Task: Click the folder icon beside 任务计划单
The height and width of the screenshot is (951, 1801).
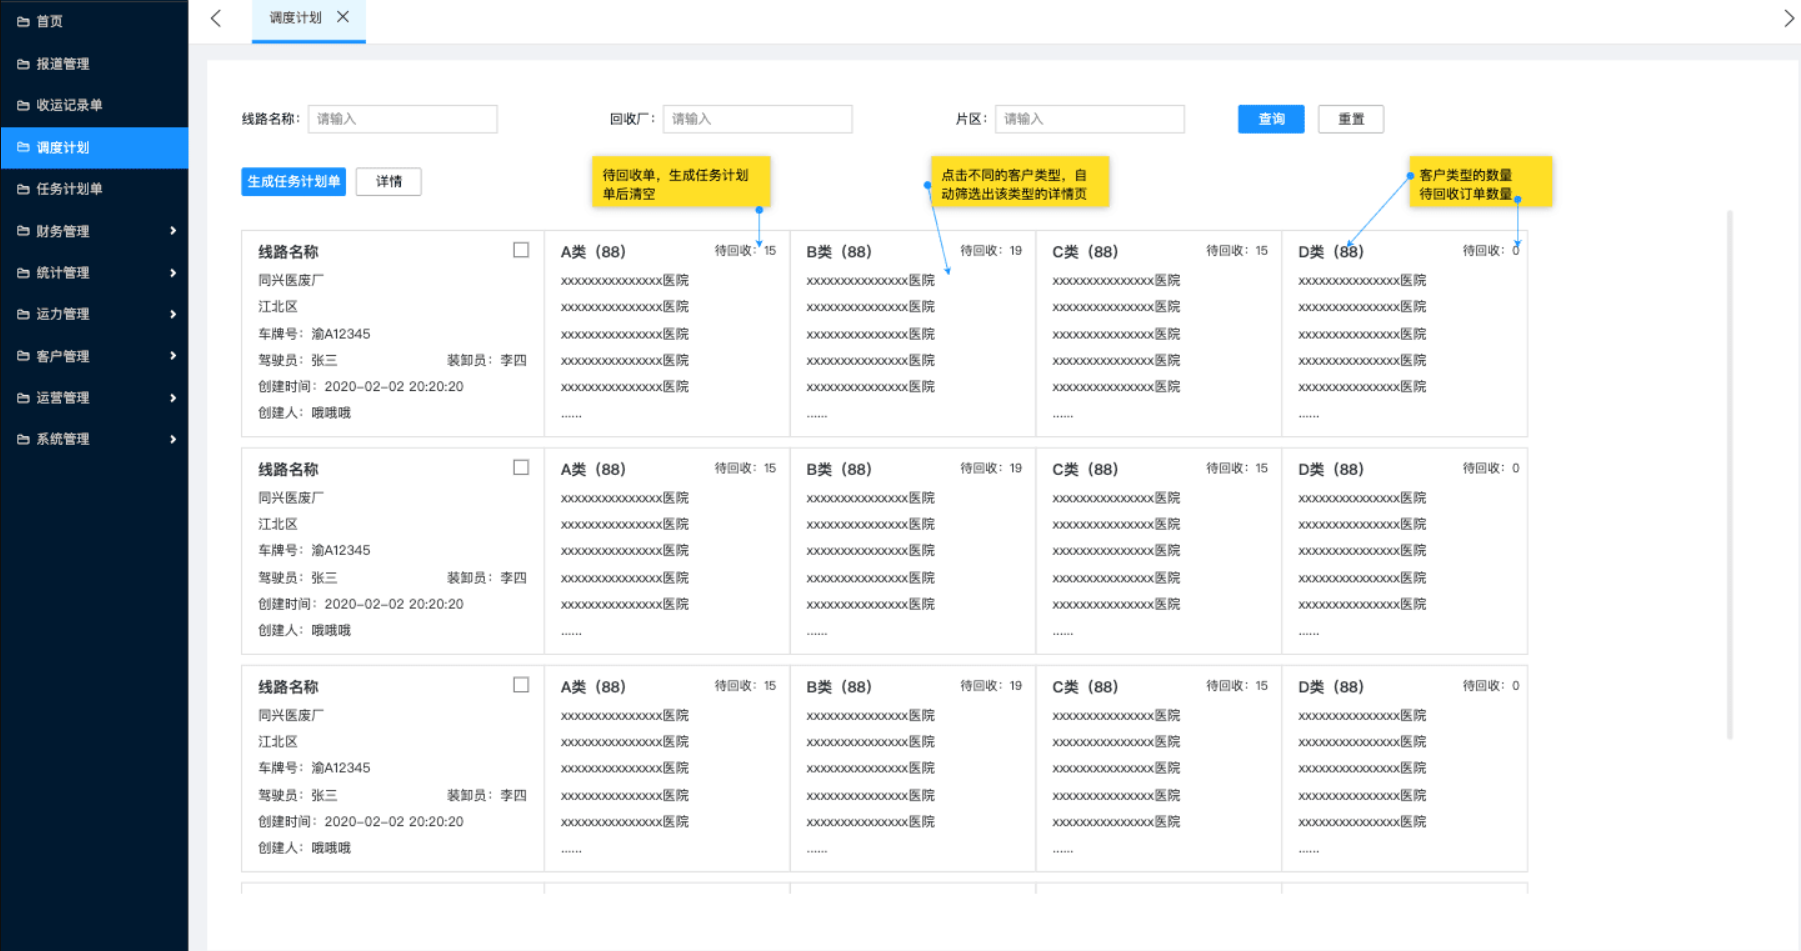Action: pos(23,189)
